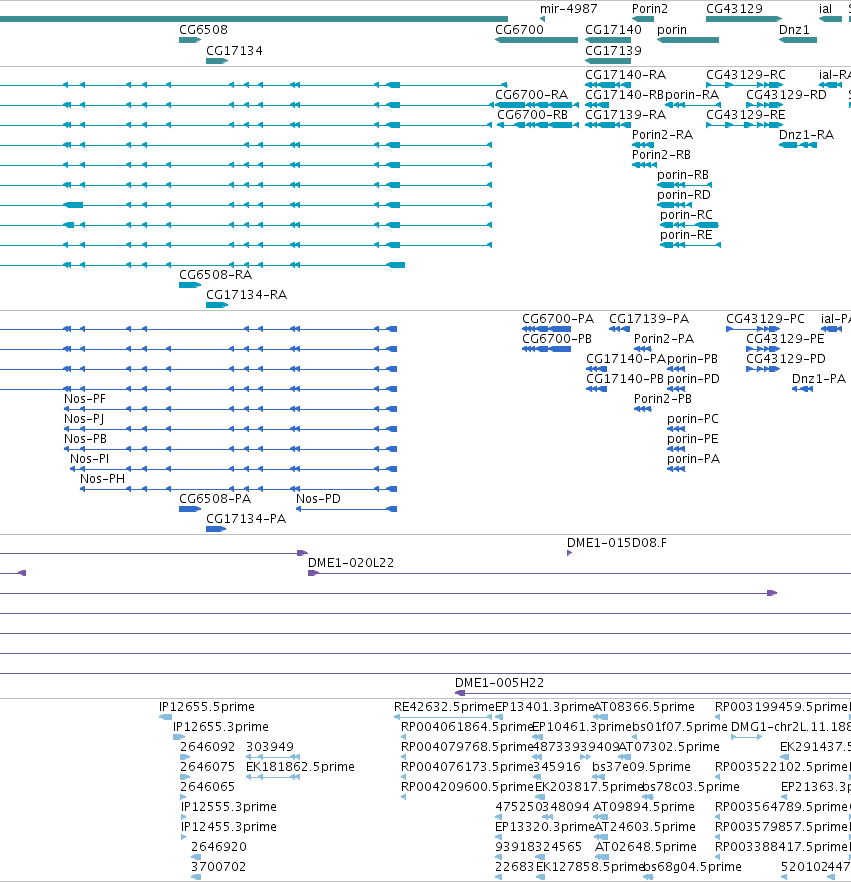Click the Dnz1 gene label

794,30
